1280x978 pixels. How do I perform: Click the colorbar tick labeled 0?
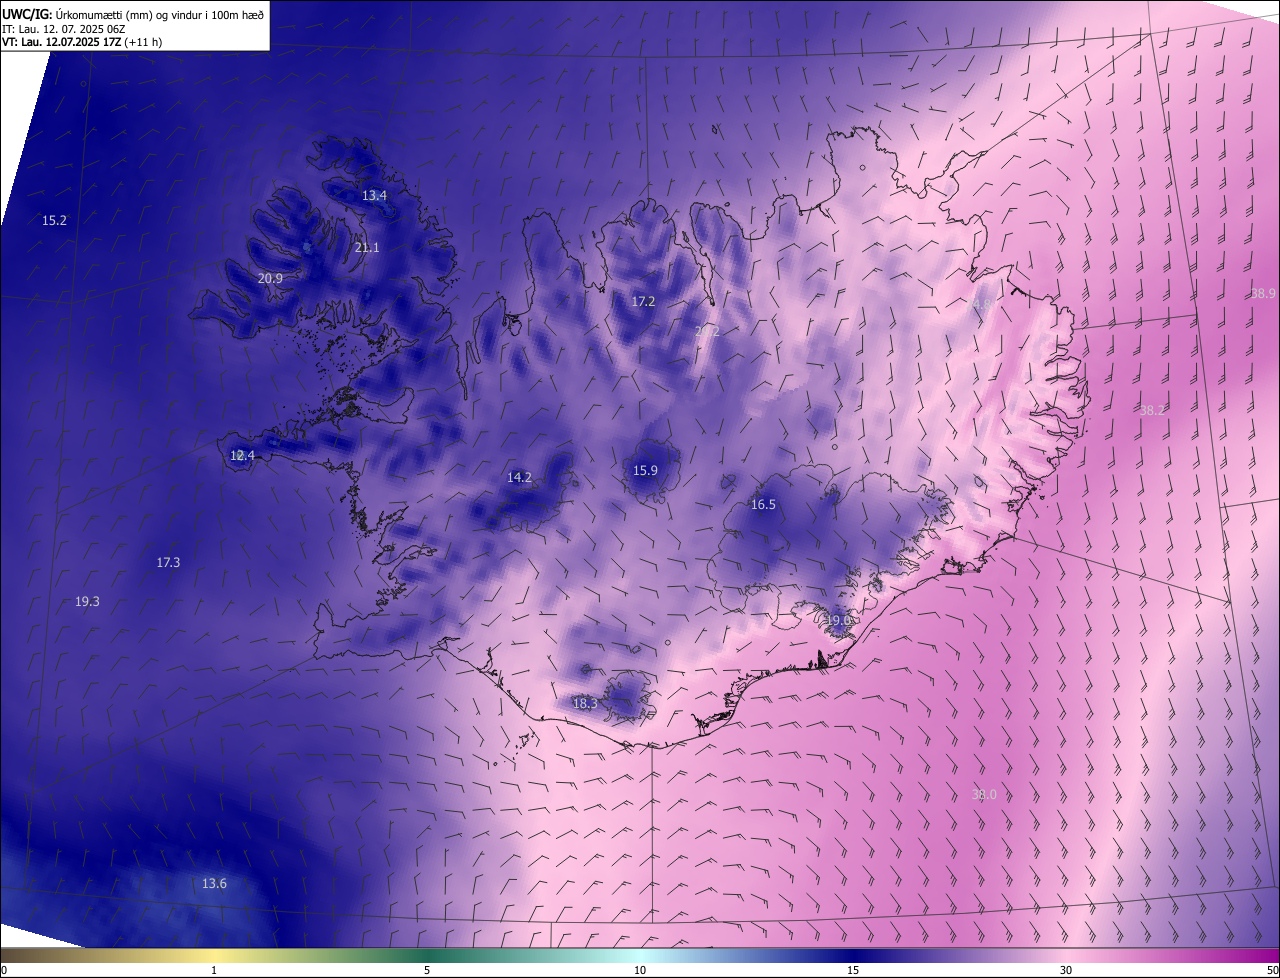[x=4, y=970]
